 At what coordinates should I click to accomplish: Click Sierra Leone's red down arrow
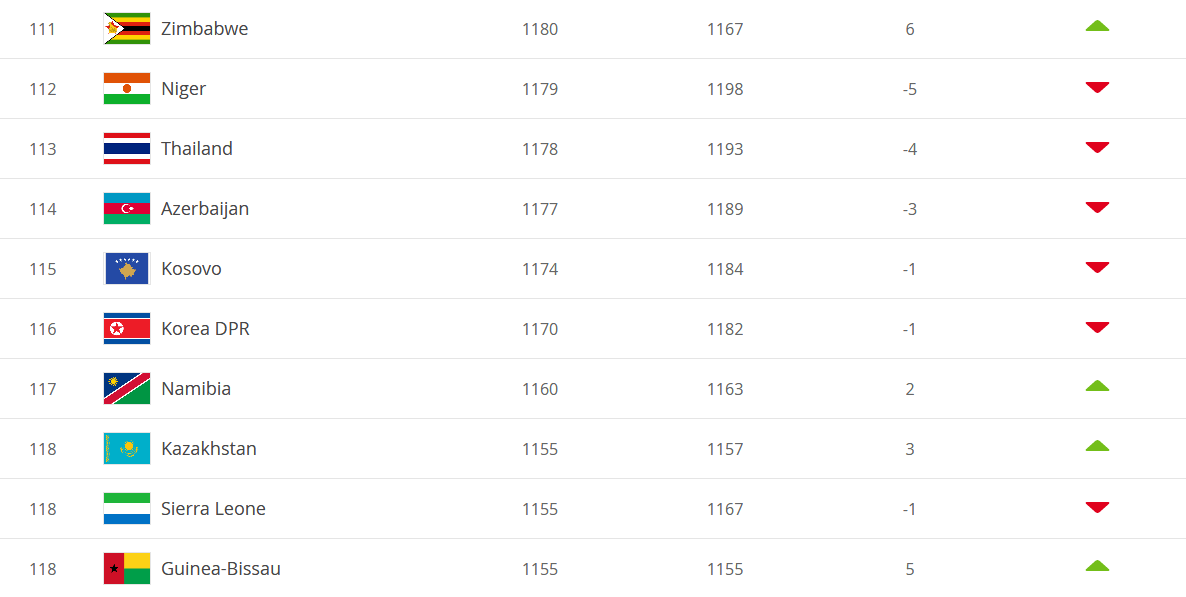1097,508
